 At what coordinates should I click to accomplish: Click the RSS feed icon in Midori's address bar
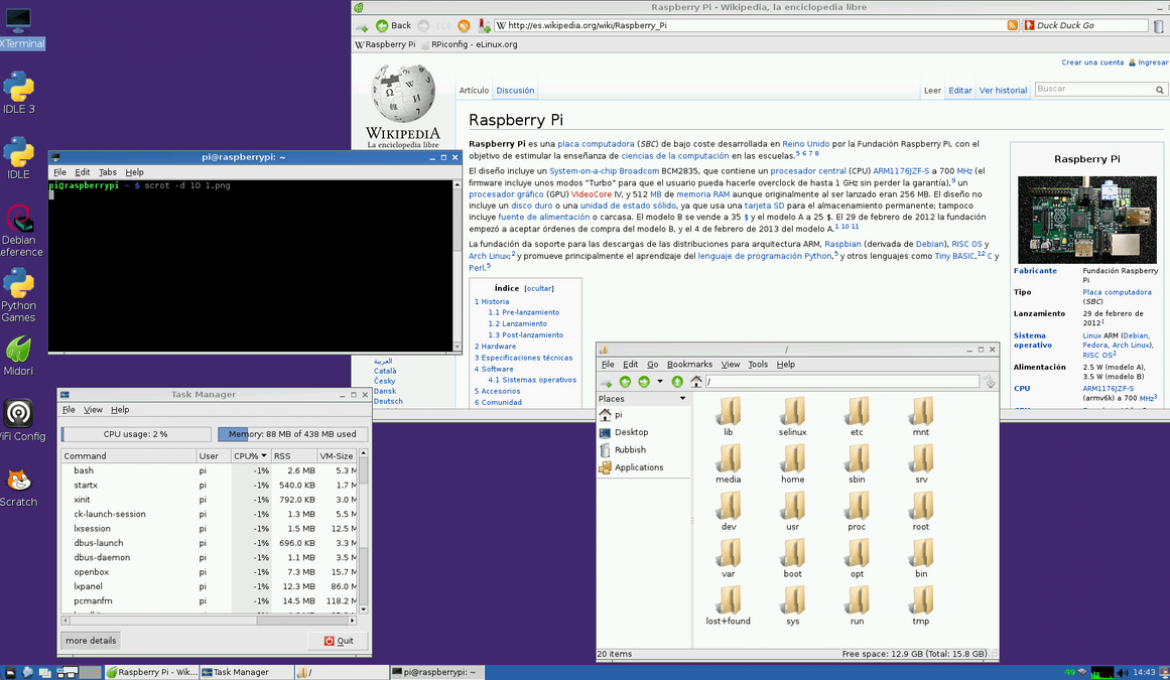tap(1013, 25)
